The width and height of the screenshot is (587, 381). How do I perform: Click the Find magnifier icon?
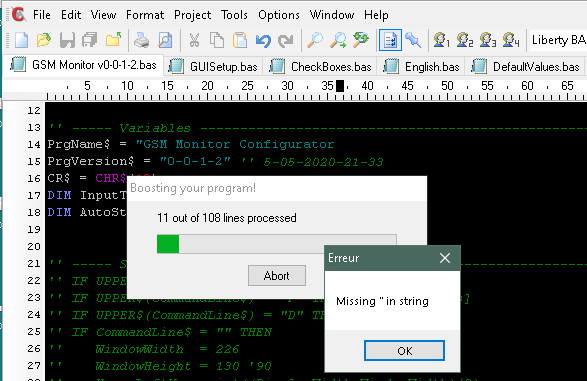coord(315,40)
